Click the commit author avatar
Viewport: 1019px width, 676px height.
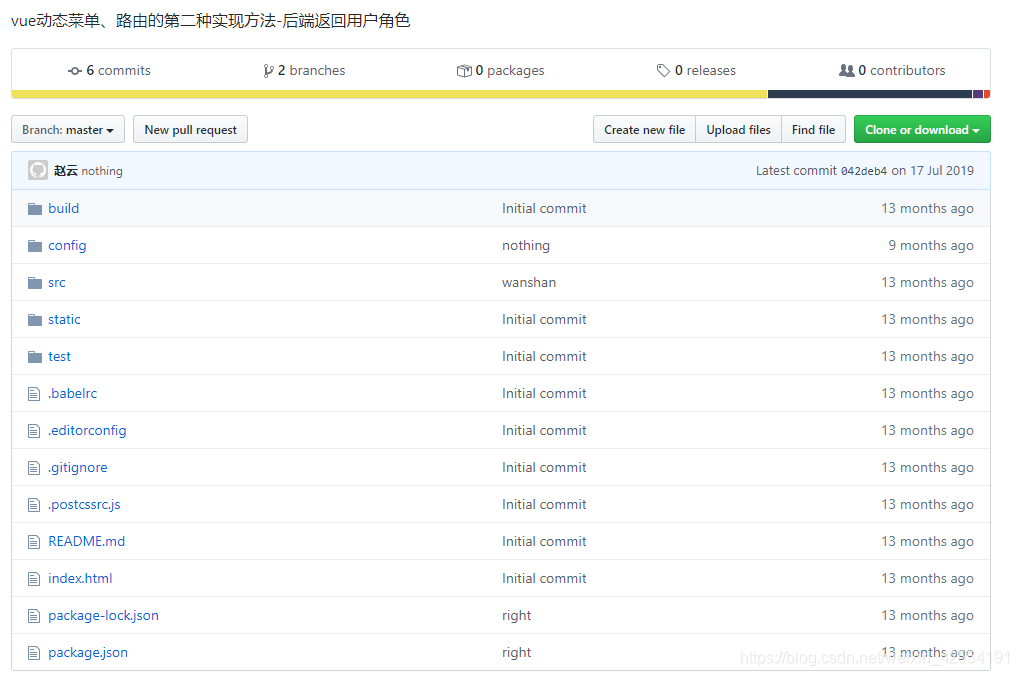click(37, 170)
